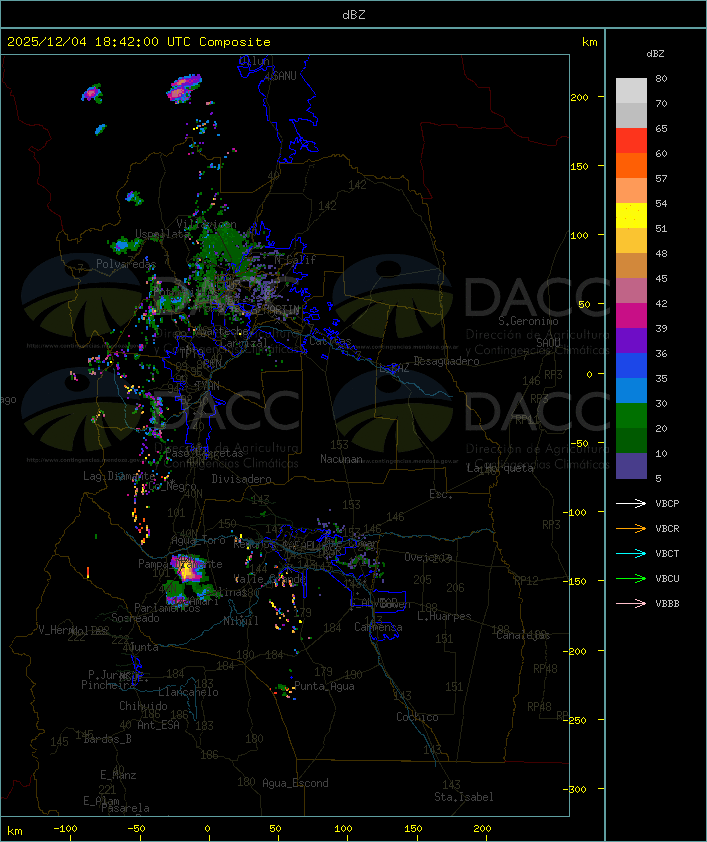Click the Desaguadero place label
707x842 pixels.
(446, 361)
